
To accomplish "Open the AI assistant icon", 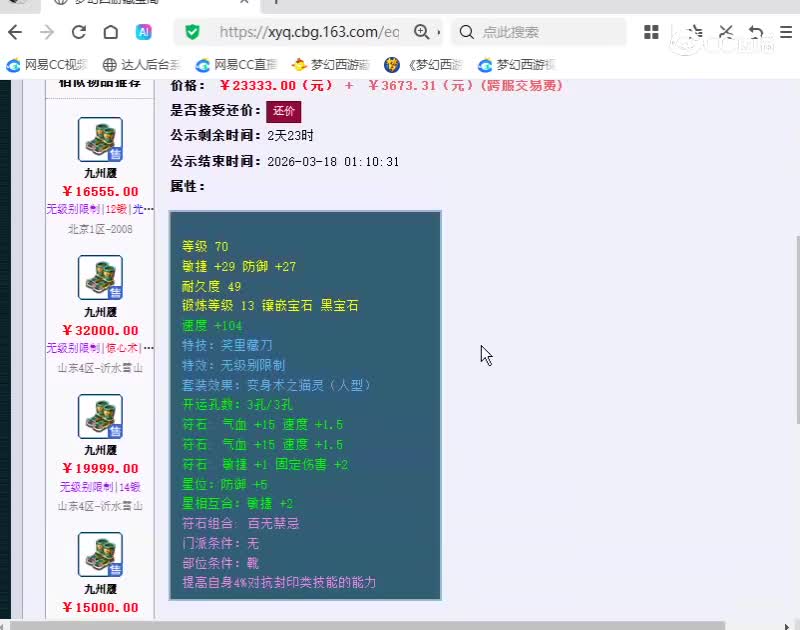I will click(x=144, y=32).
